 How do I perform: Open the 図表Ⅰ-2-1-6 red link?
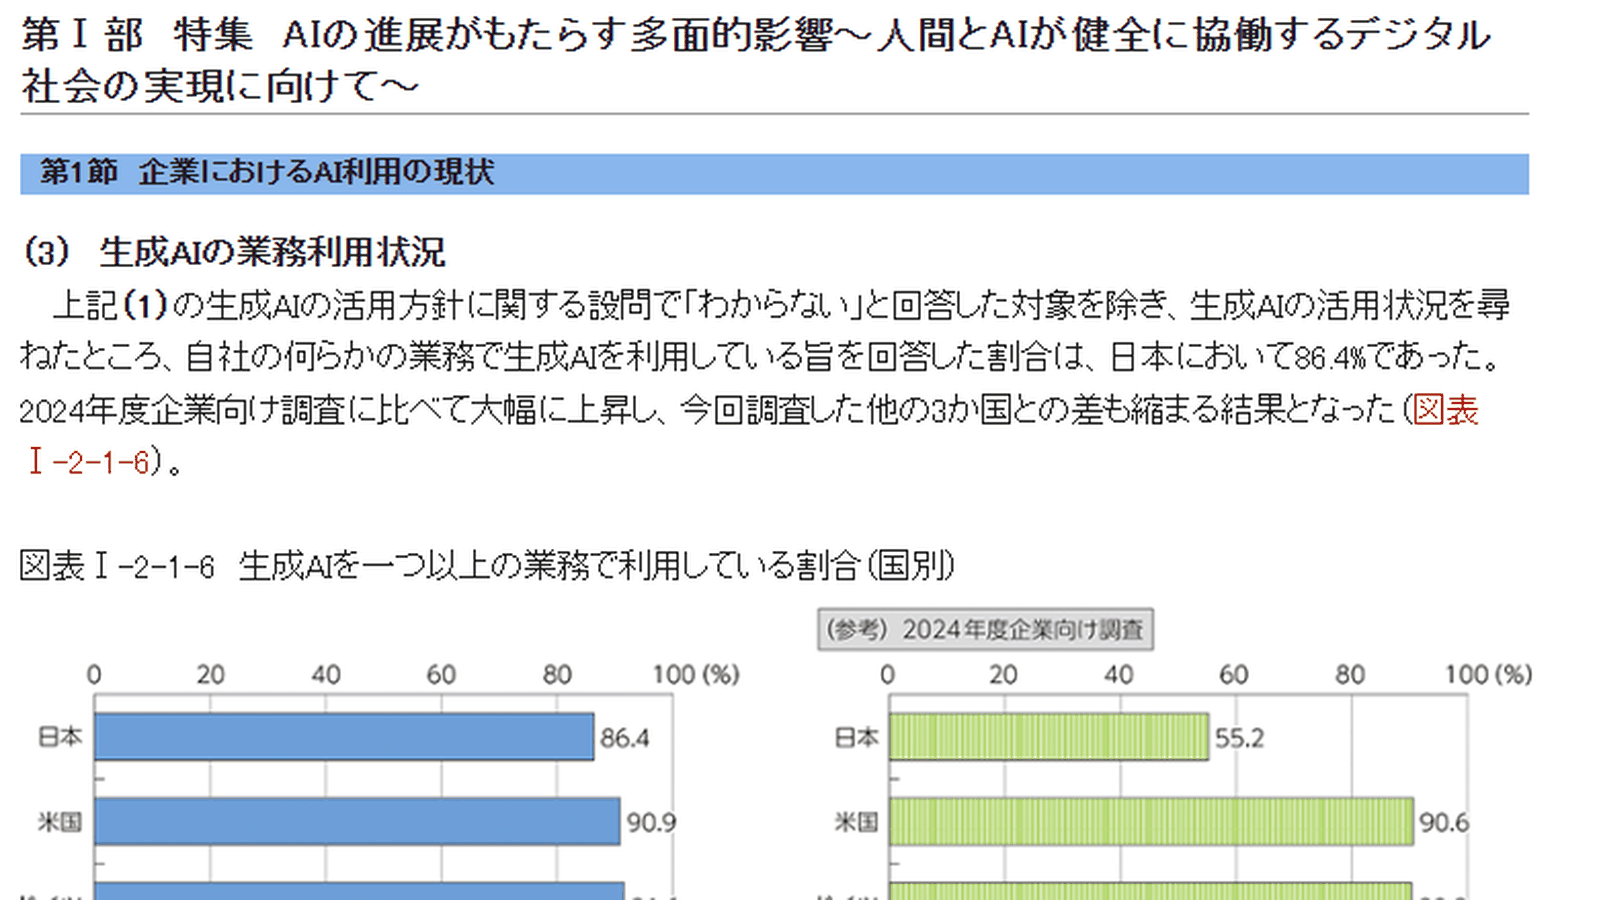click(x=1445, y=410)
